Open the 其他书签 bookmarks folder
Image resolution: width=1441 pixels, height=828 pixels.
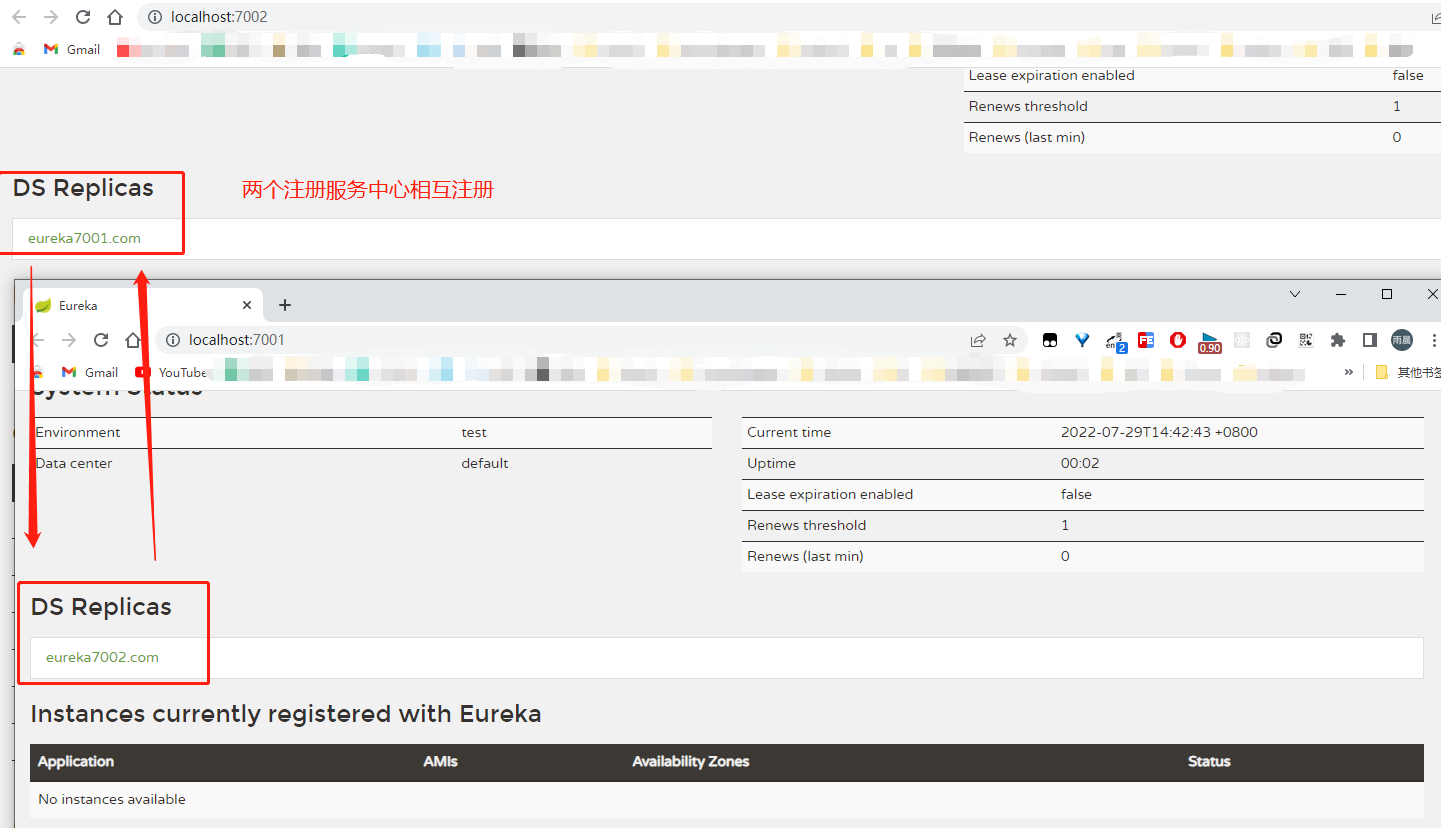point(1408,372)
